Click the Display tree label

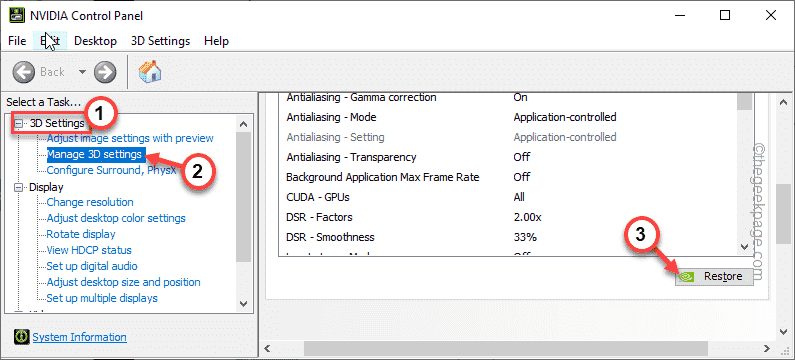point(46,187)
